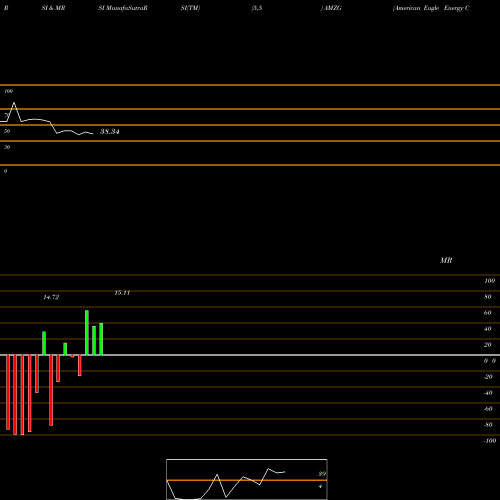Viewport: 500px width, 500px height.
Task: Click the MR label above the histogram
Action: pos(446,260)
